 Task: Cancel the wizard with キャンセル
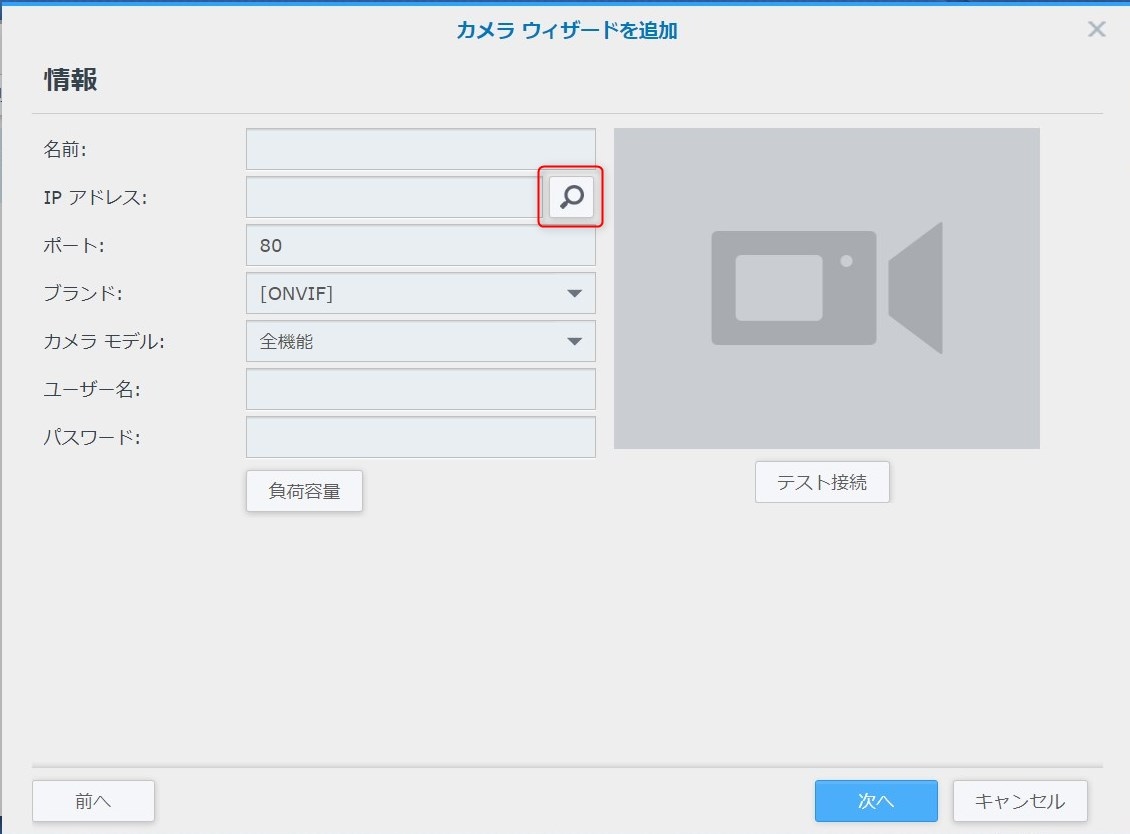1020,801
